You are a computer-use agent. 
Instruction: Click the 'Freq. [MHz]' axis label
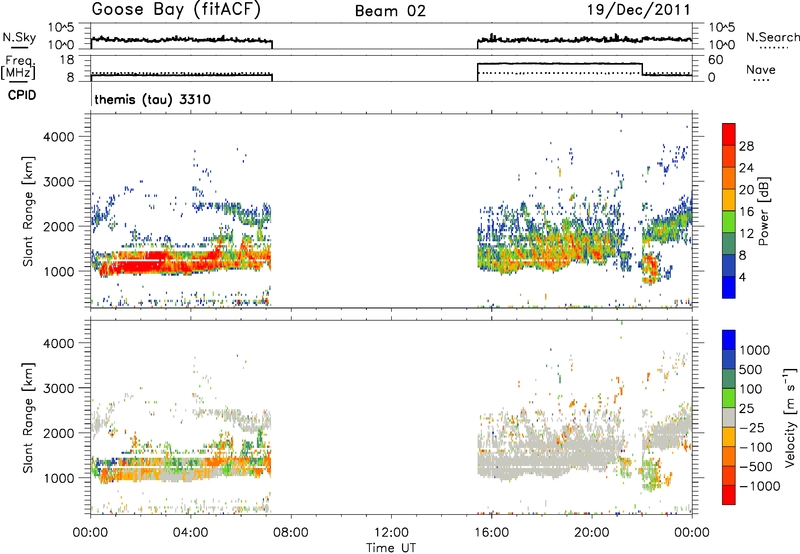19,67
